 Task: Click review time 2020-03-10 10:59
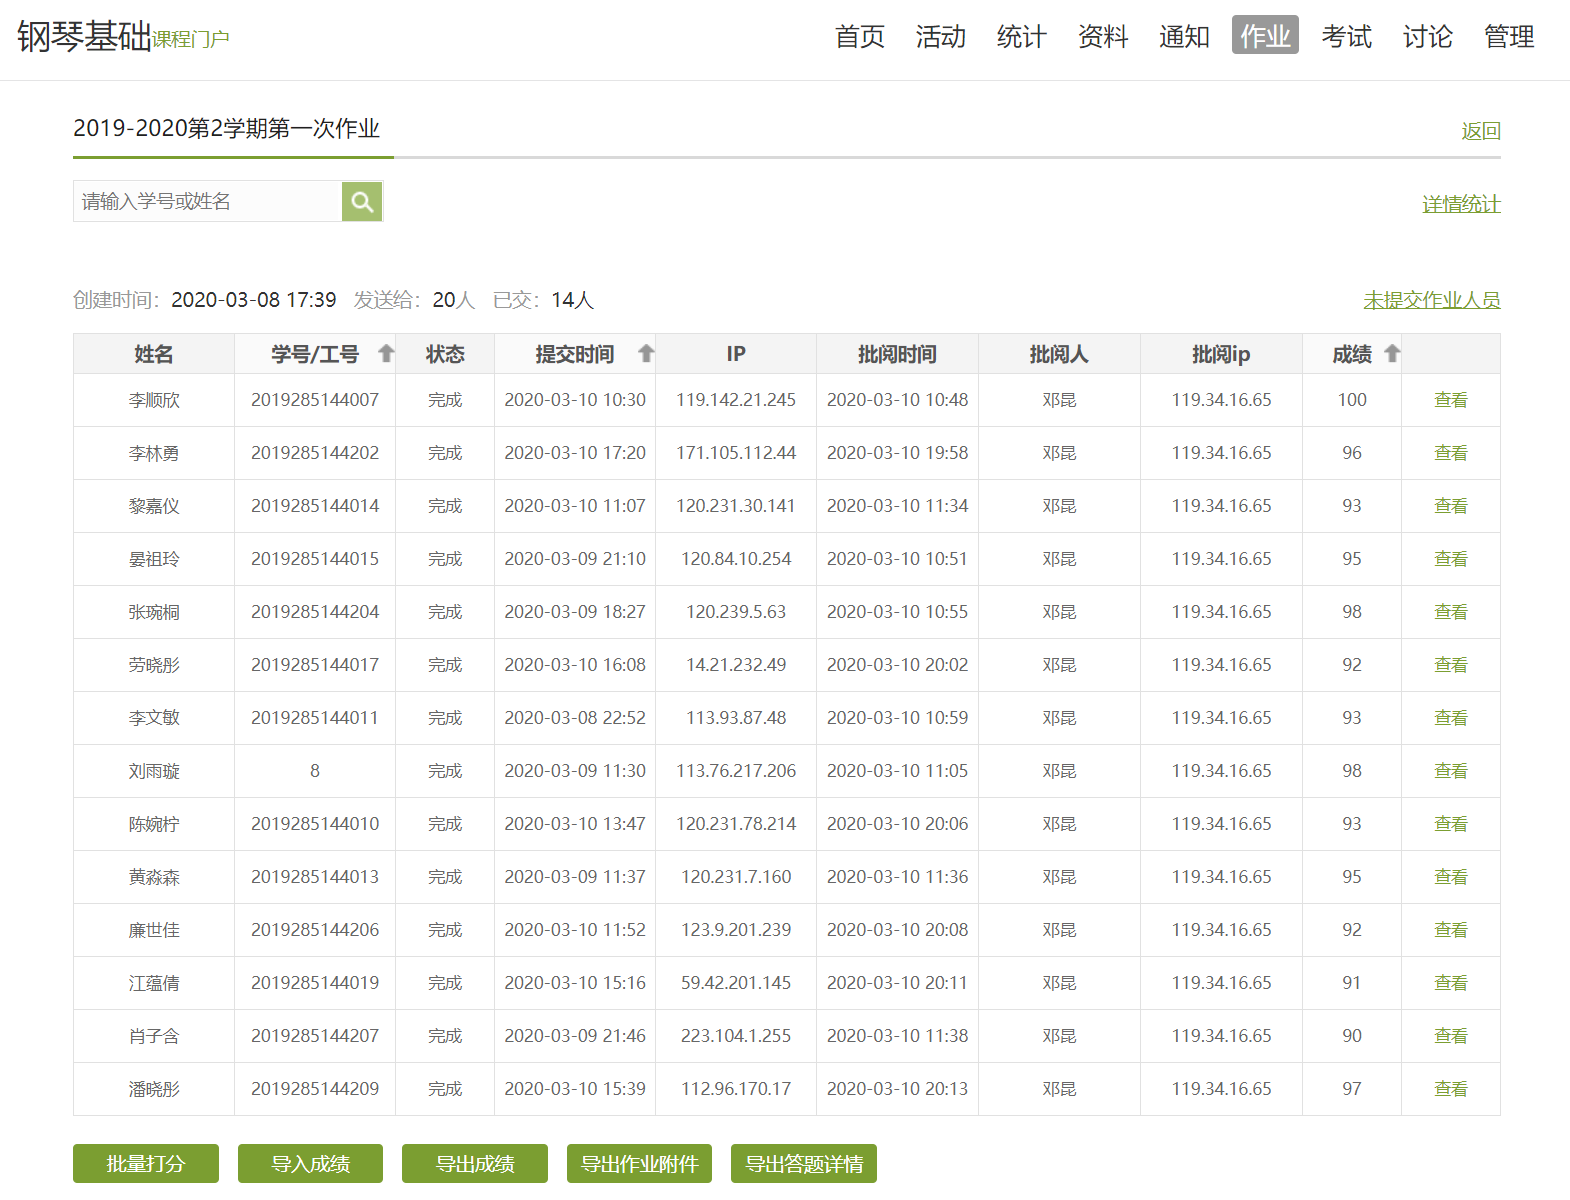pos(897,718)
